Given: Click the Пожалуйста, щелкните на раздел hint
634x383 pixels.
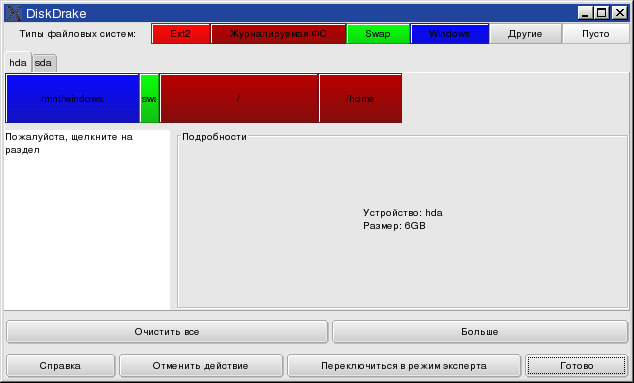Looking at the screenshot, I should coord(69,143).
